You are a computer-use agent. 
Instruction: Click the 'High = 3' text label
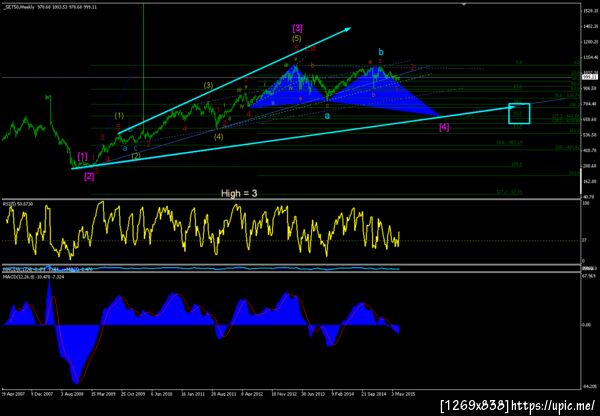pyautogui.click(x=239, y=194)
